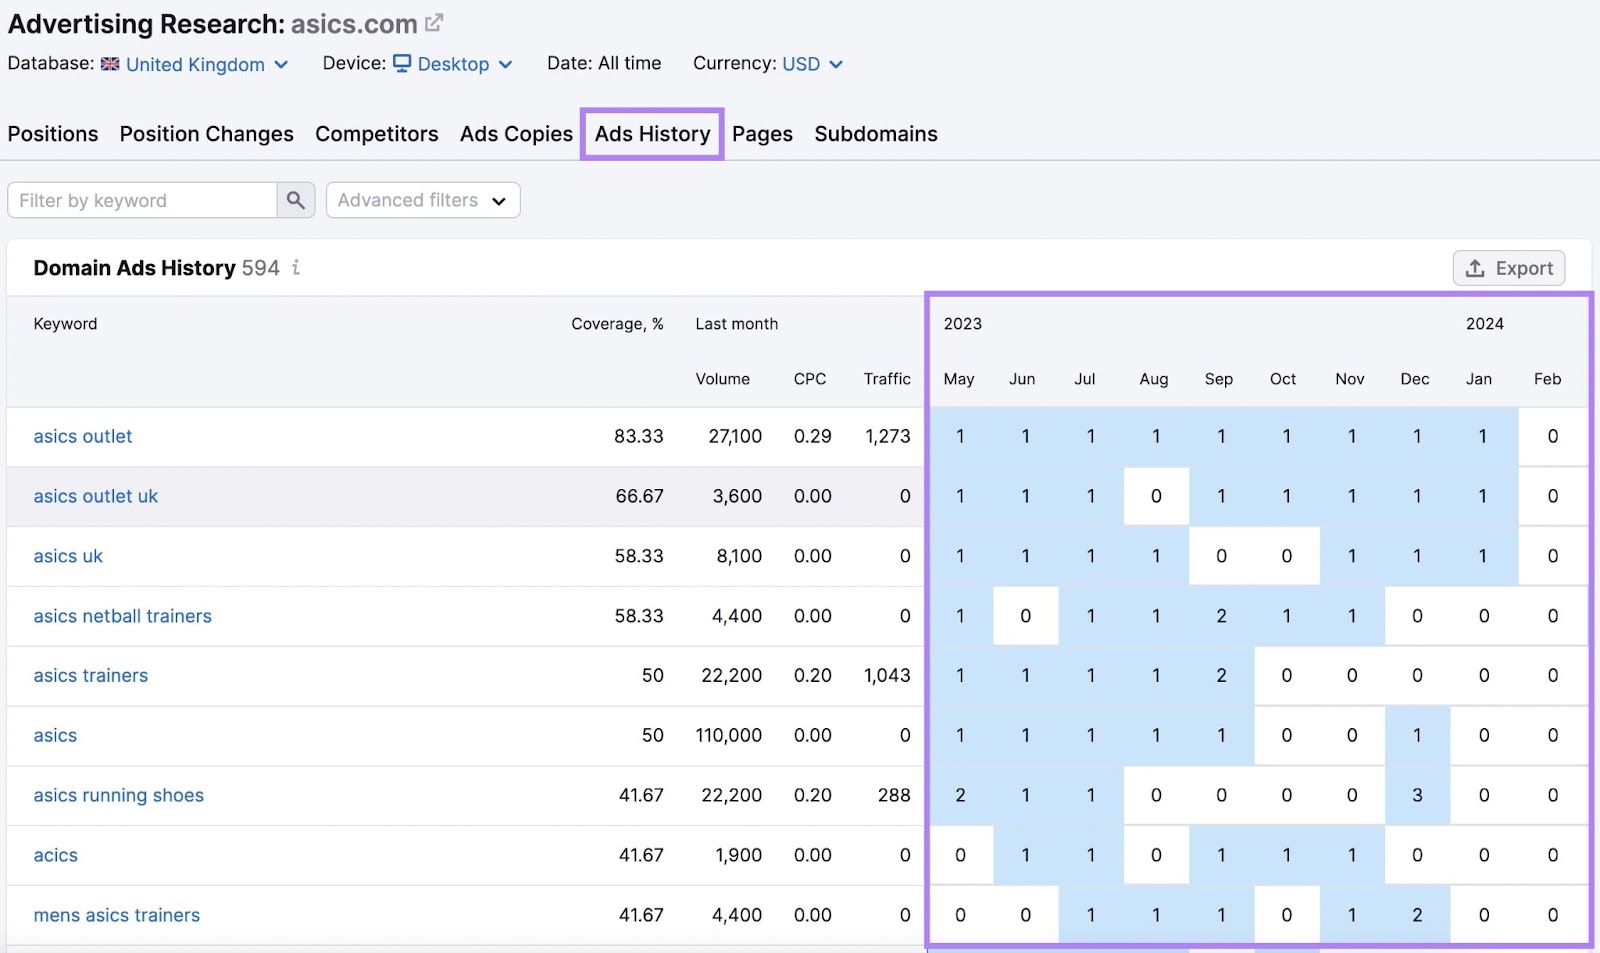Open asics.com via the external link icon
Viewport: 1600px width, 953px height.
(x=434, y=20)
